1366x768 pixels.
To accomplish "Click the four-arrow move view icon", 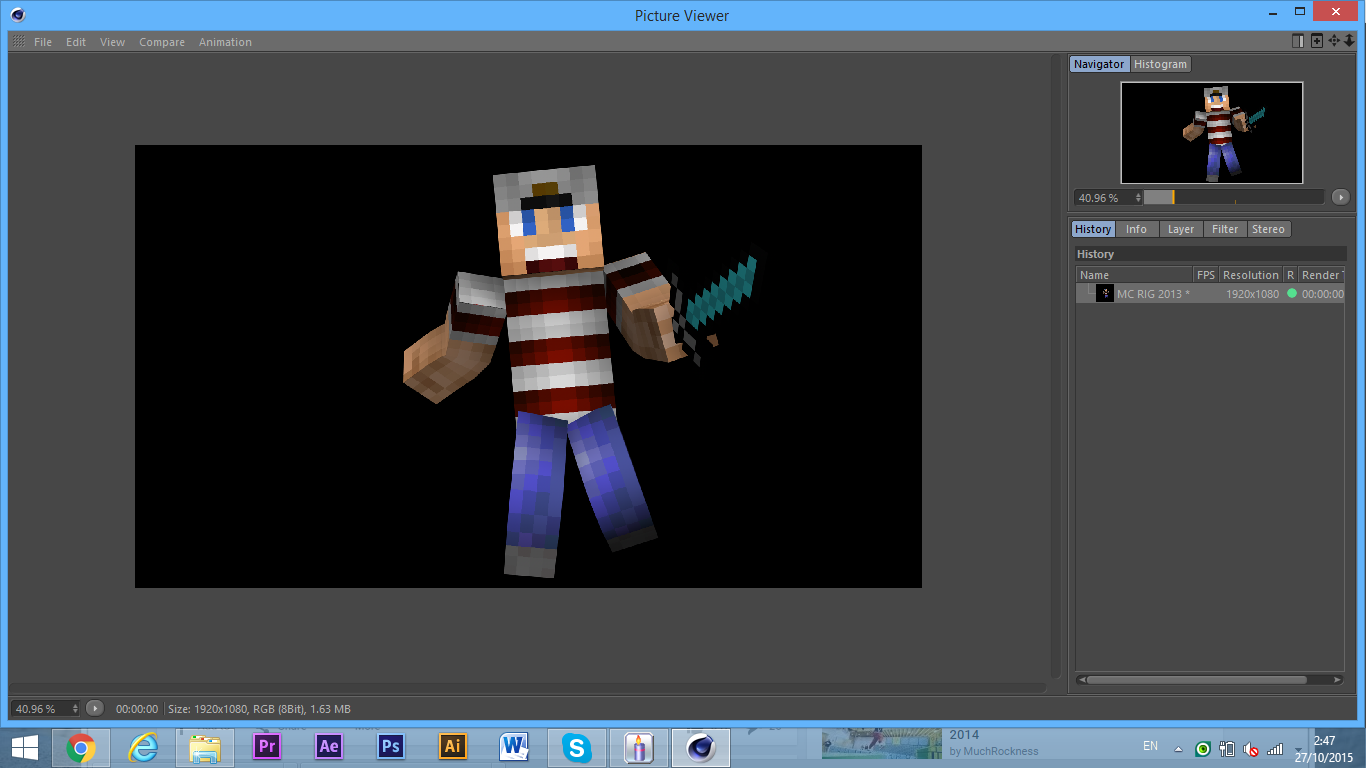I will pyautogui.click(x=1333, y=41).
